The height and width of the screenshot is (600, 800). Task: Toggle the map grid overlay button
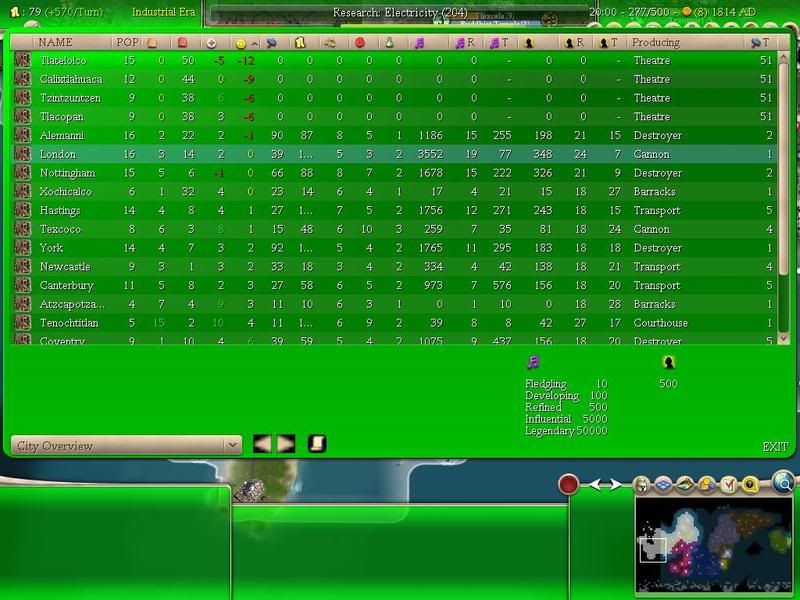(663, 485)
